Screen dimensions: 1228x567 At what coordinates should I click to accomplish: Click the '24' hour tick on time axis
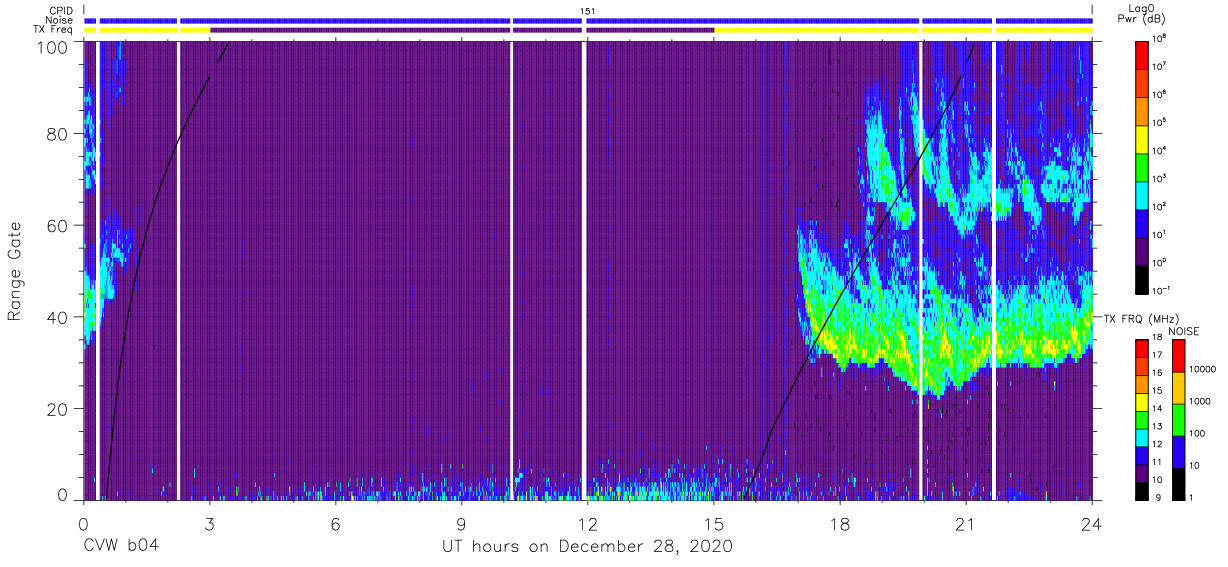pos(1092,523)
